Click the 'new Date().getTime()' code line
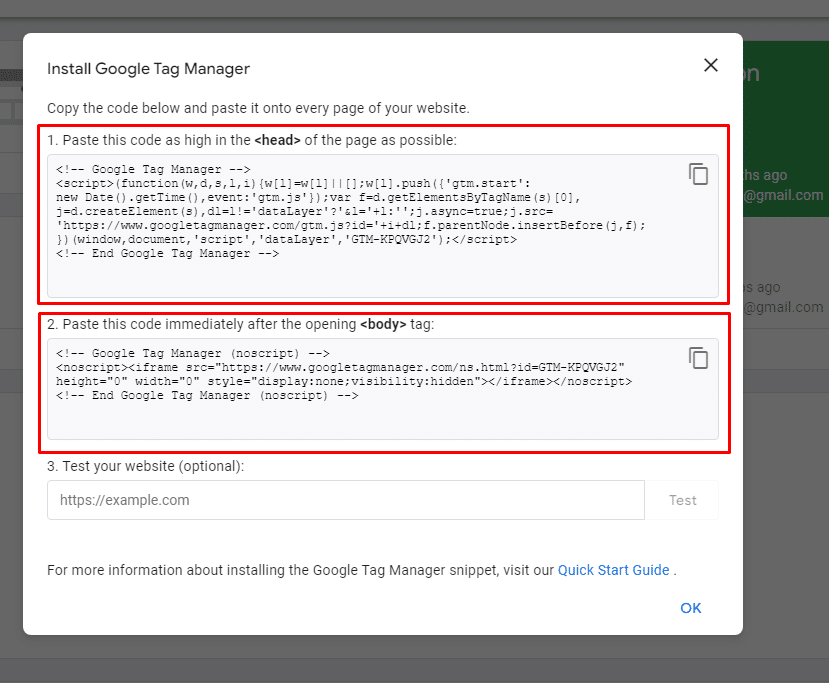Viewport: 829px width, 683px height. (x=318, y=197)
